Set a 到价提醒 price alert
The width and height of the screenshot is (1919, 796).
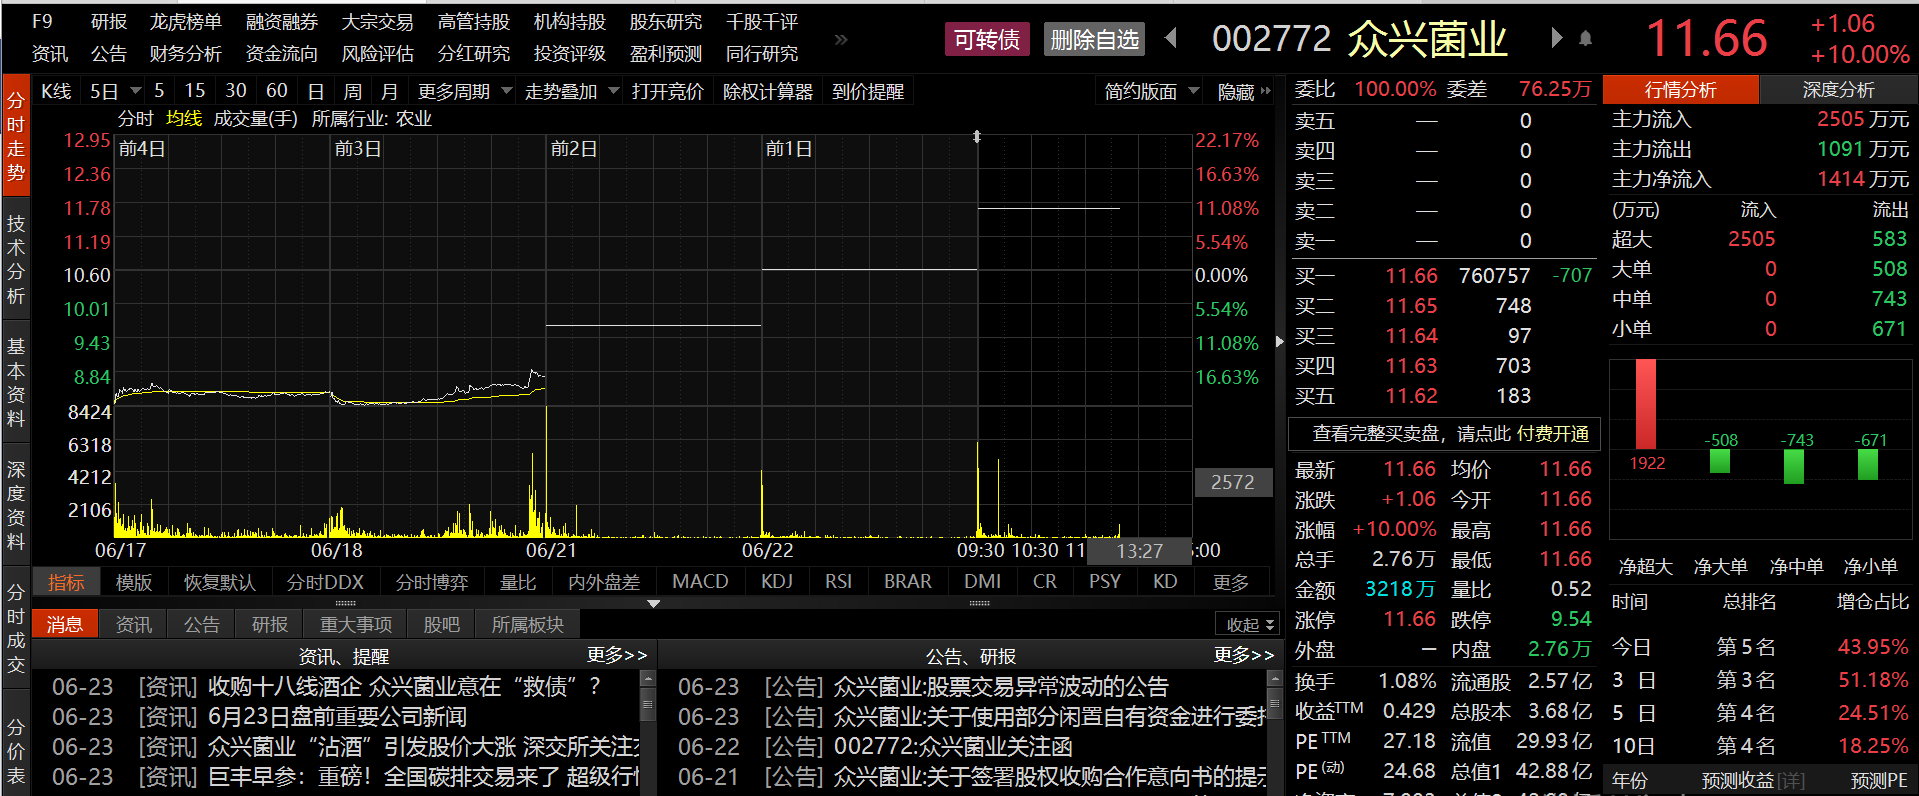tap(868, 91)
